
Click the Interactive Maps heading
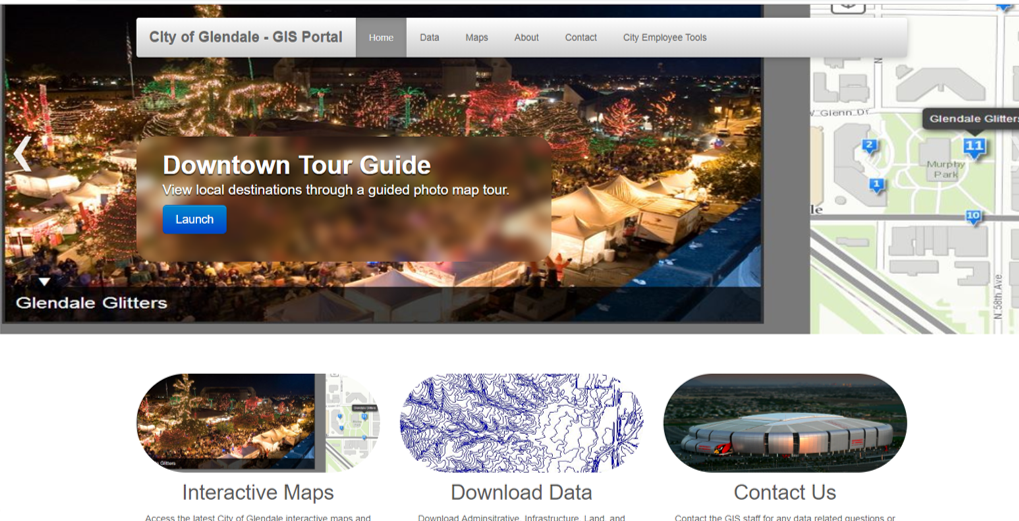(258, 492)
